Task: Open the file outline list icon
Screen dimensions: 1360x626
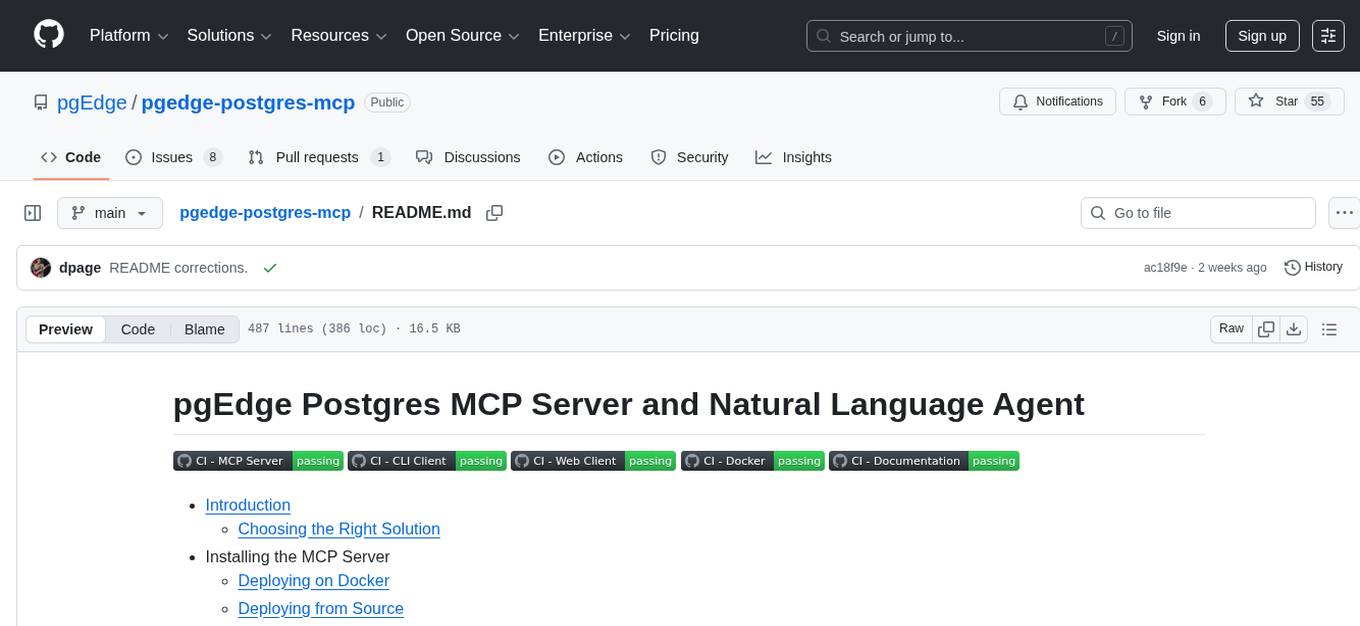Action: pos(1330,328)
